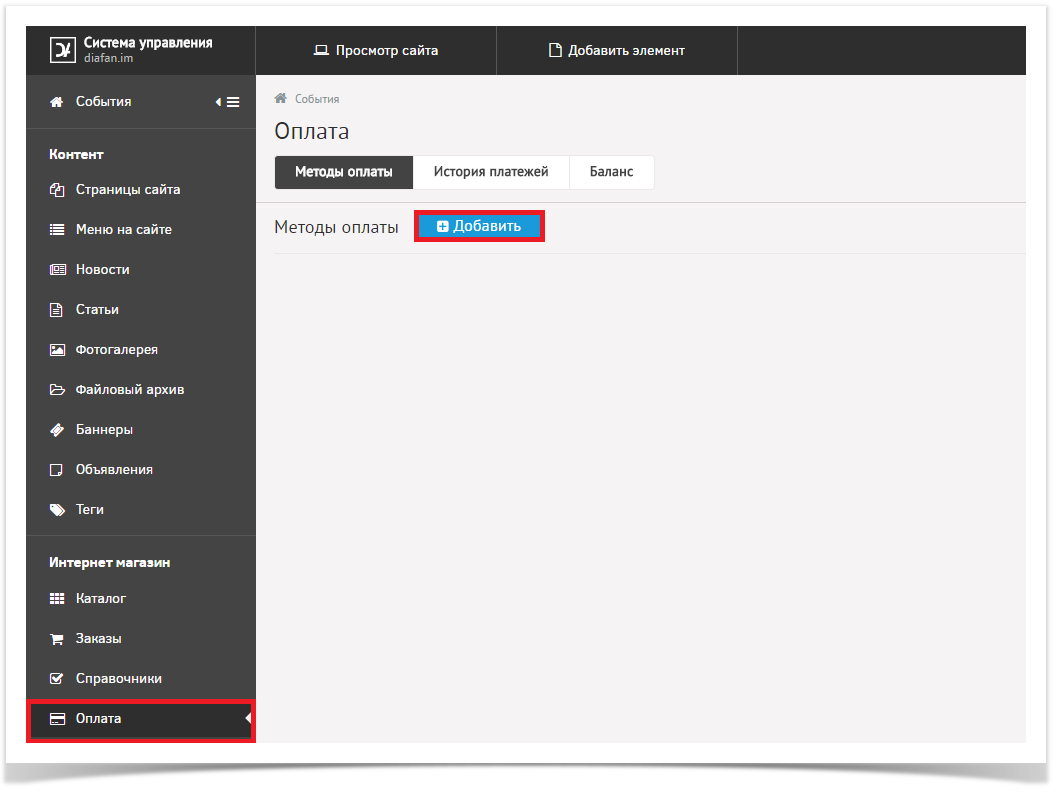Click the Фотогалерея image icon
Screen dimensions: 1060x792
57,350
